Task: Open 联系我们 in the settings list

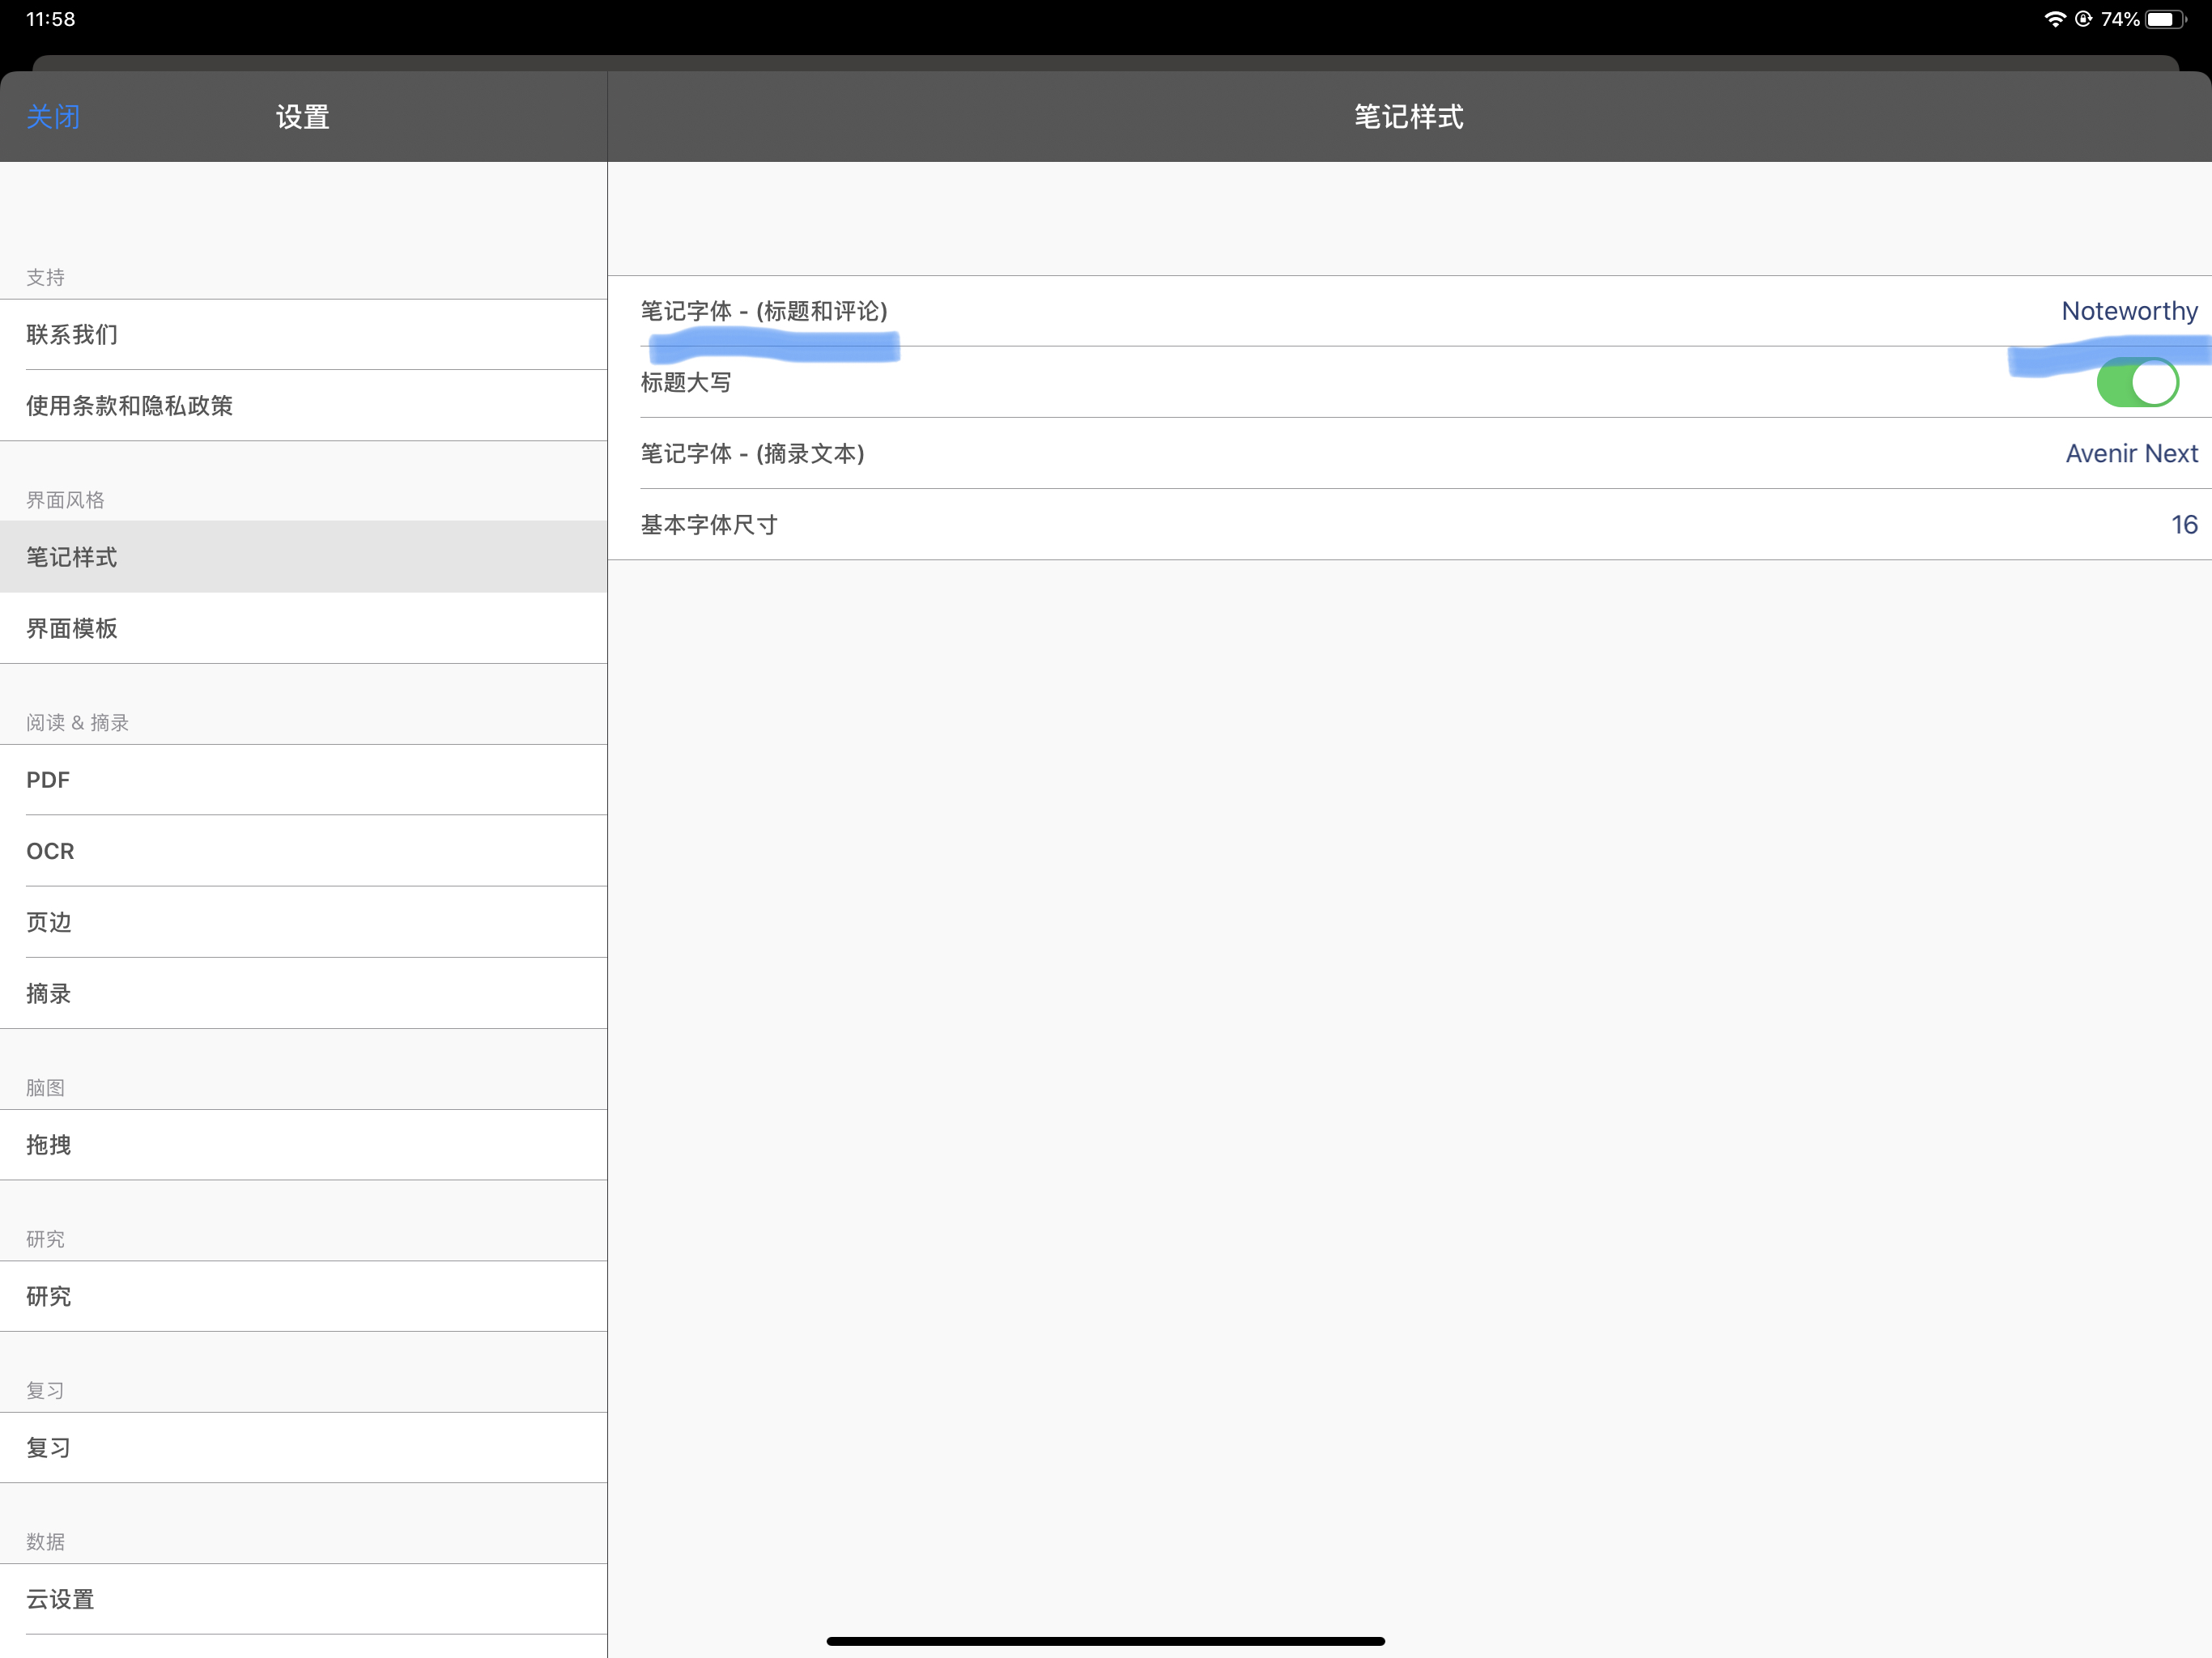Action: click(x=303, y=334)
